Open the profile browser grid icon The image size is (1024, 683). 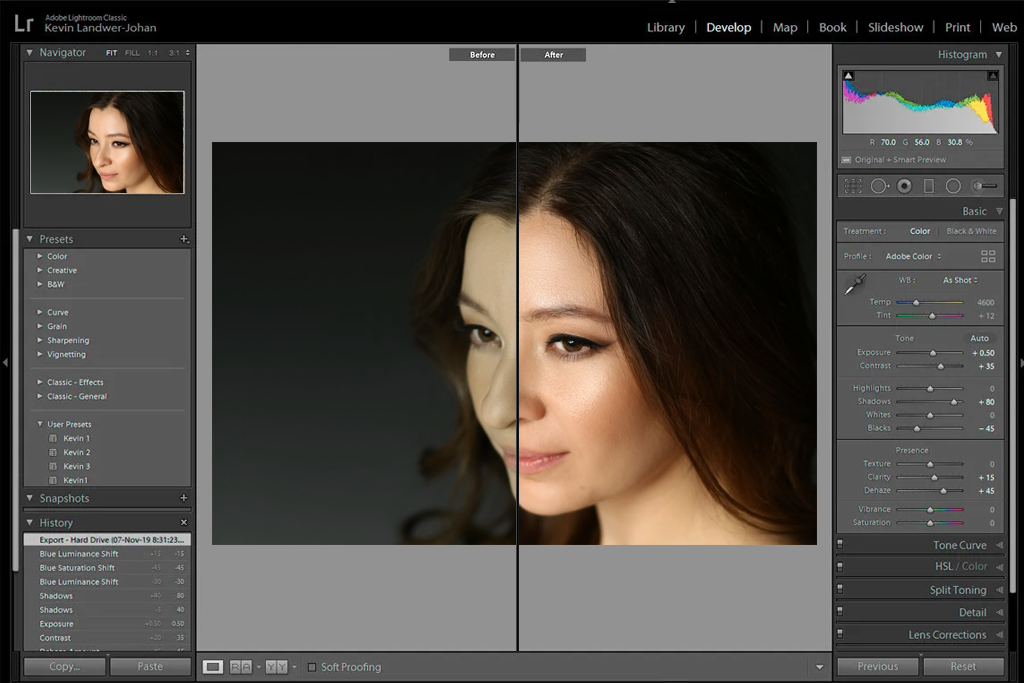[x=988, y=257]
